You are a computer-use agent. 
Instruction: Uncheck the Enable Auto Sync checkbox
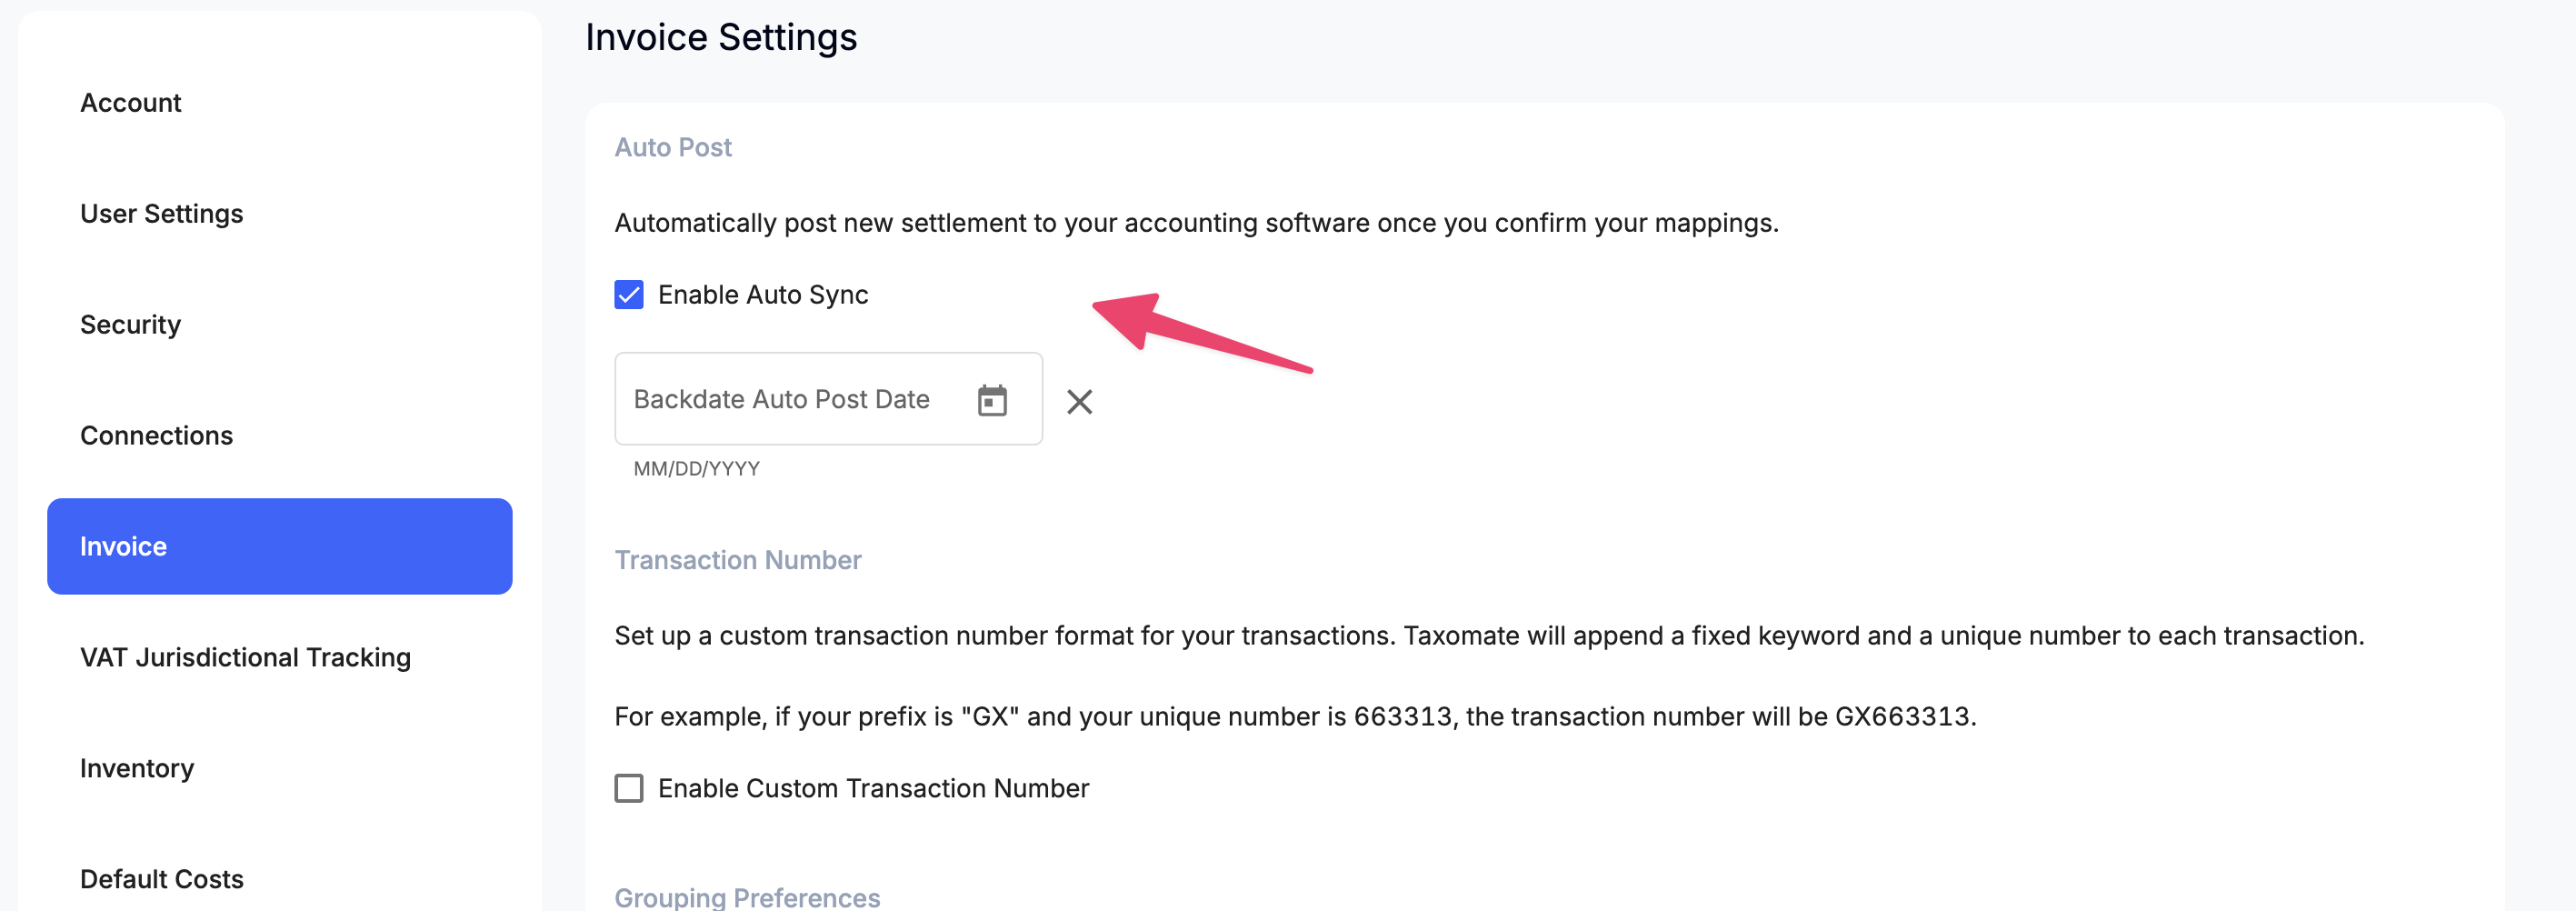628,295
